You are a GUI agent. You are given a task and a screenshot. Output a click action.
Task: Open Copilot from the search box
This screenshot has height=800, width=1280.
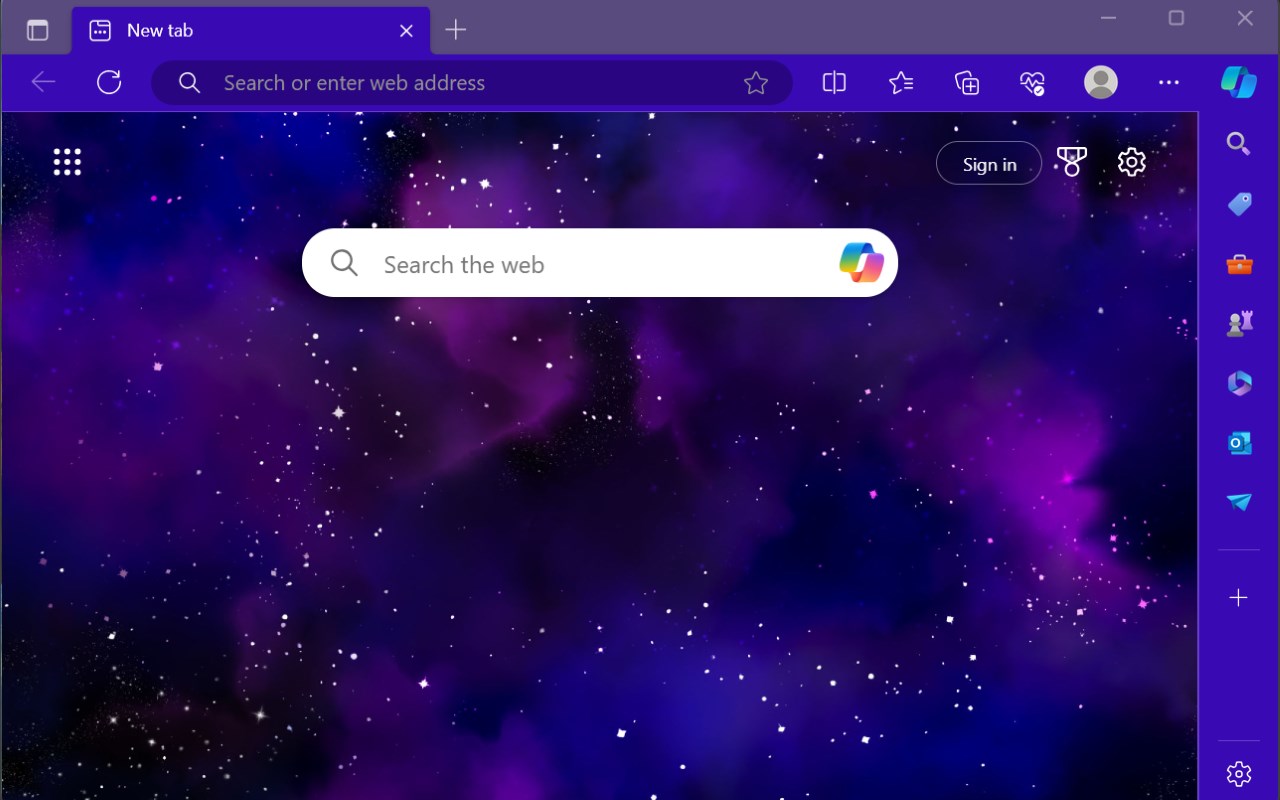[861, 263]
